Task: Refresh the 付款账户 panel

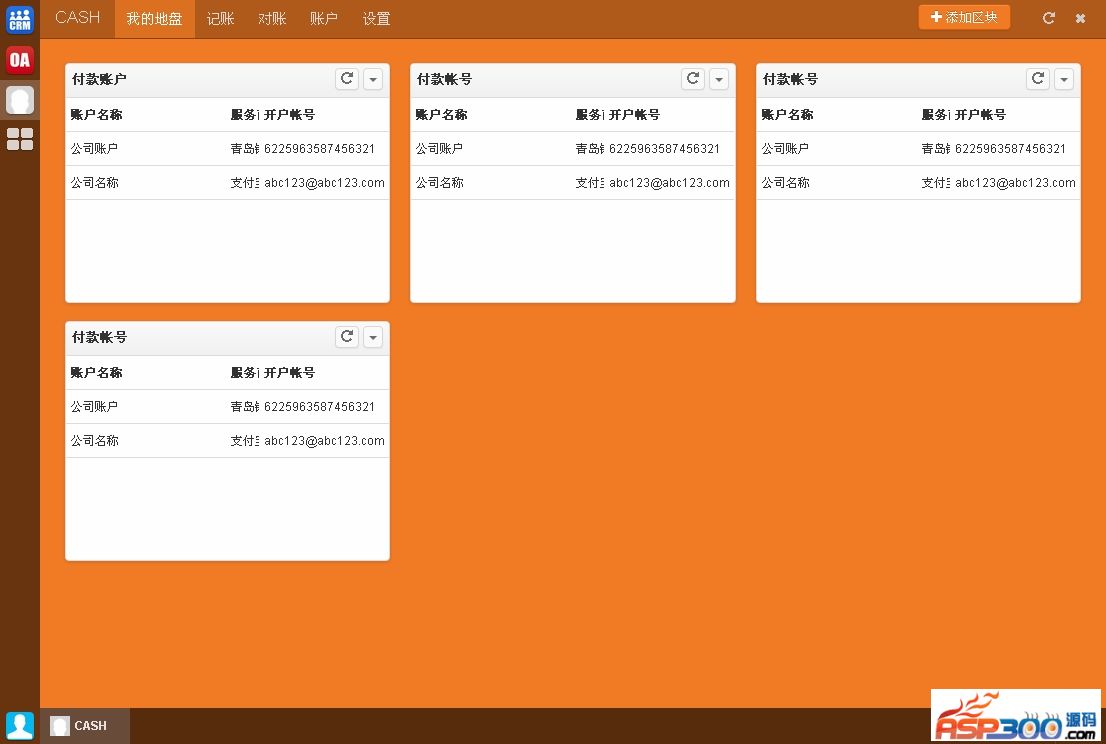Action: (347, 79)
